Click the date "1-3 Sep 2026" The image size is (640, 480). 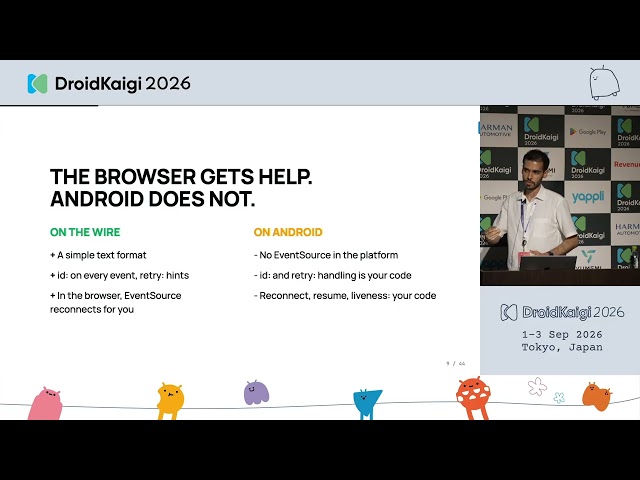[x=562, y=335]
